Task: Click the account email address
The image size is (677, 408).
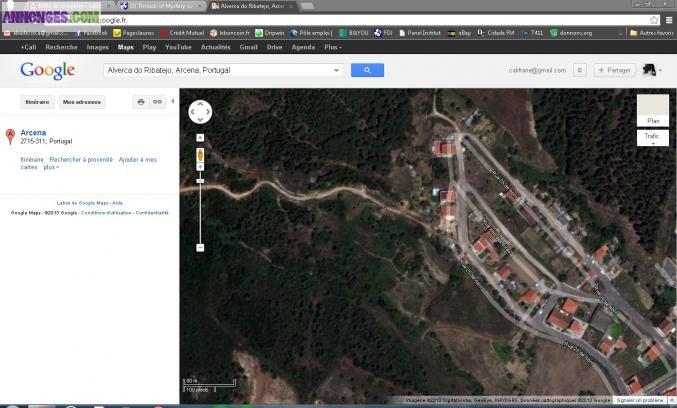Action: (537, 70)
